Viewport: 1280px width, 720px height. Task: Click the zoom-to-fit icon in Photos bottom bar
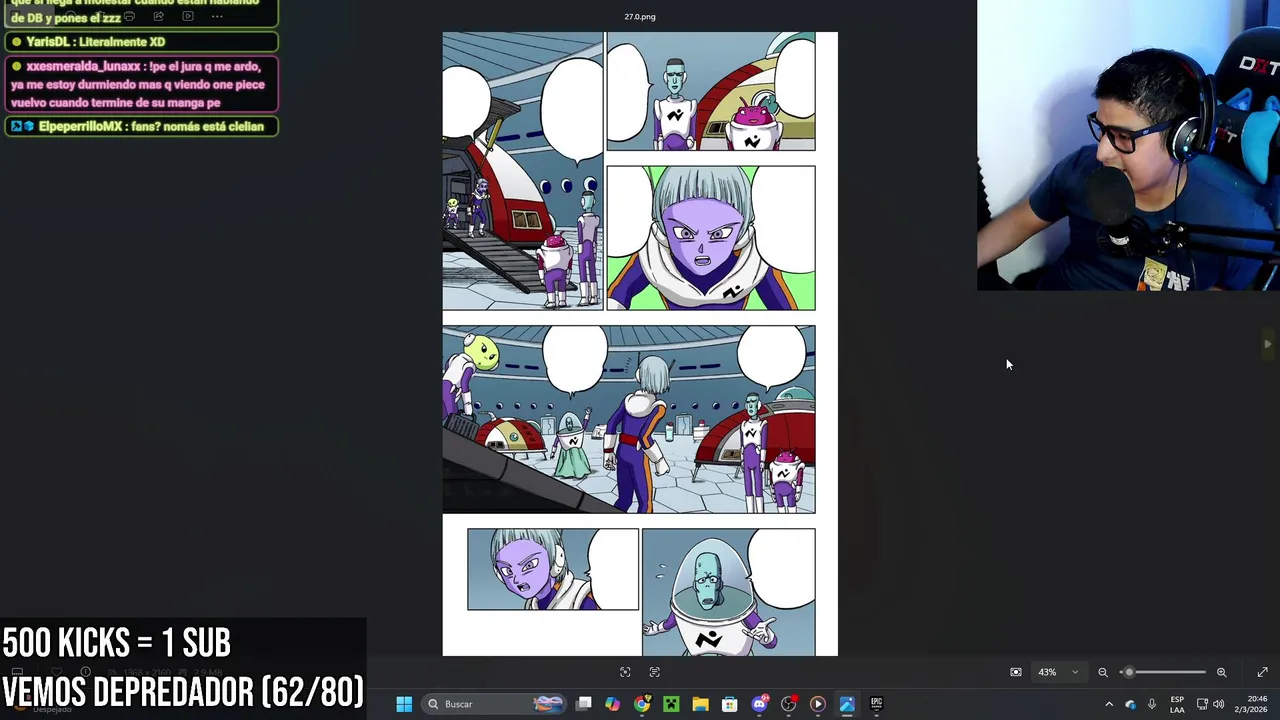(625, 672)
